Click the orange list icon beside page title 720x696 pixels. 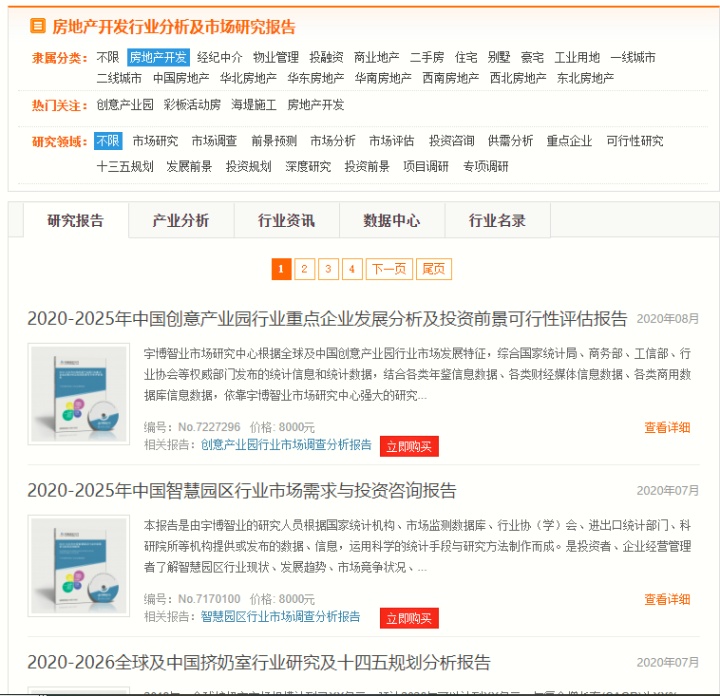point(38,26)
